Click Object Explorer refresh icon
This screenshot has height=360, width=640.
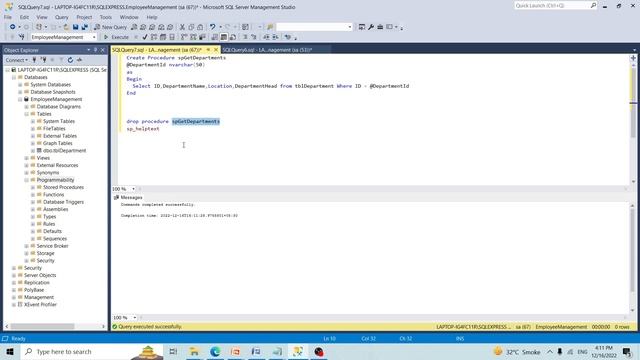coord(70,60)
